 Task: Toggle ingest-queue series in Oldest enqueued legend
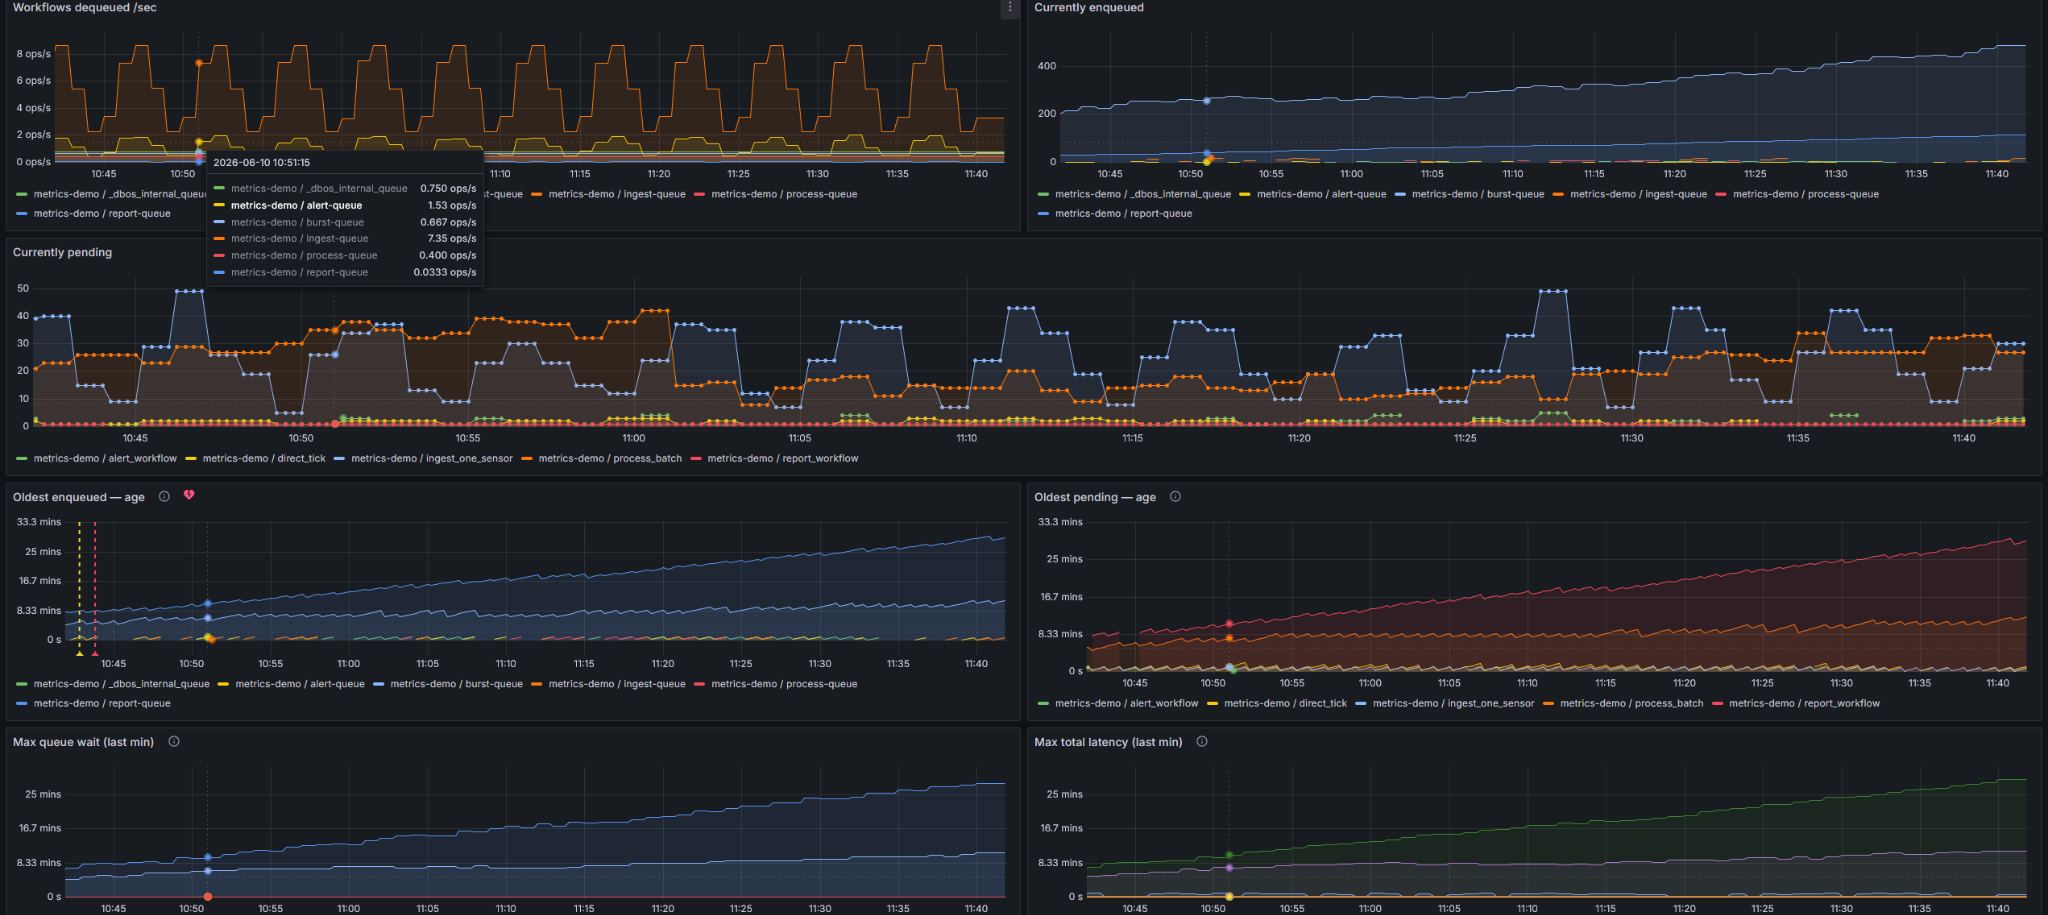click(617, 685)
